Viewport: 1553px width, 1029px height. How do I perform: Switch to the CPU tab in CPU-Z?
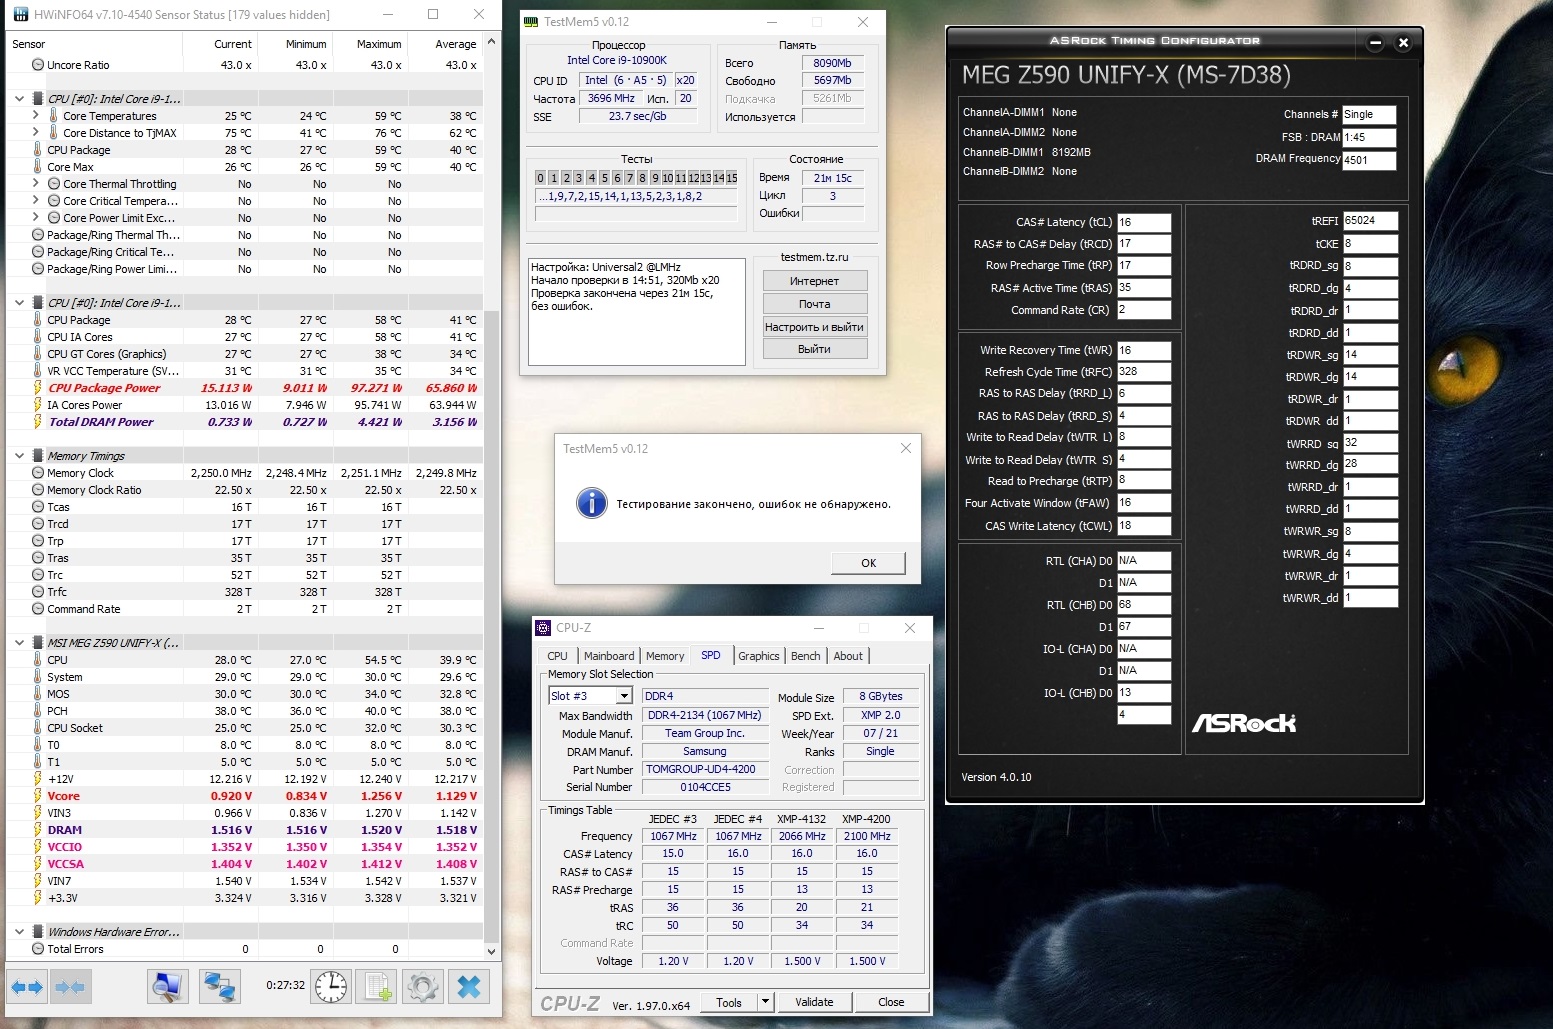click(557, 656)
